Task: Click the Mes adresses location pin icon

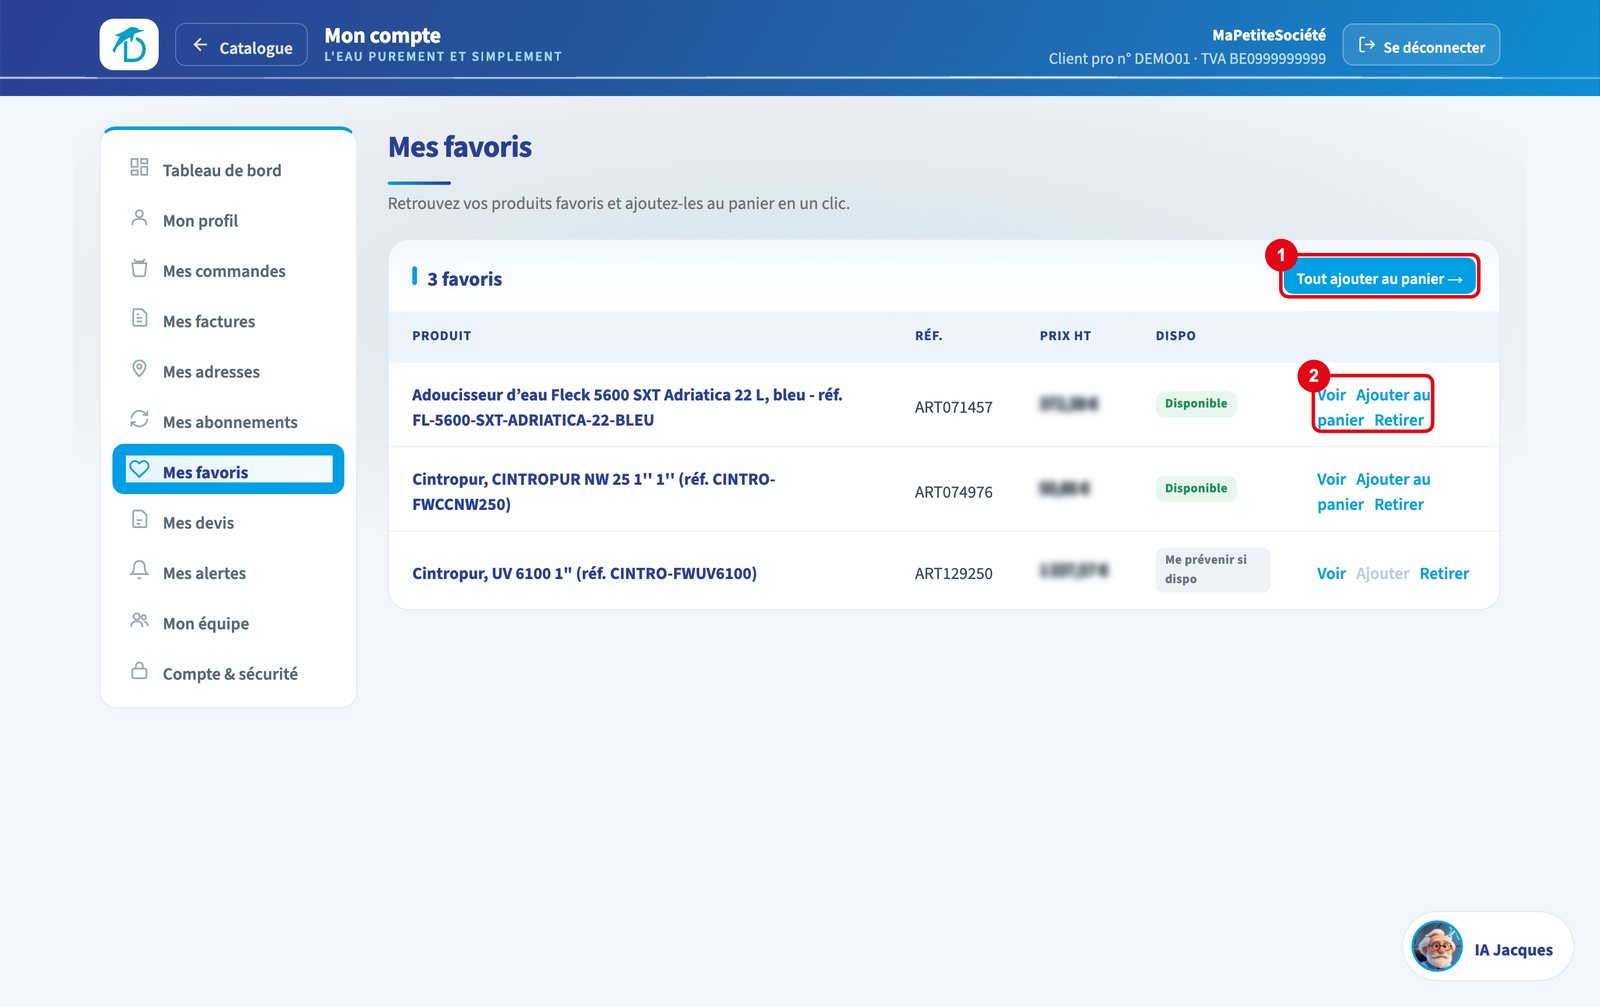Action: 139,369
